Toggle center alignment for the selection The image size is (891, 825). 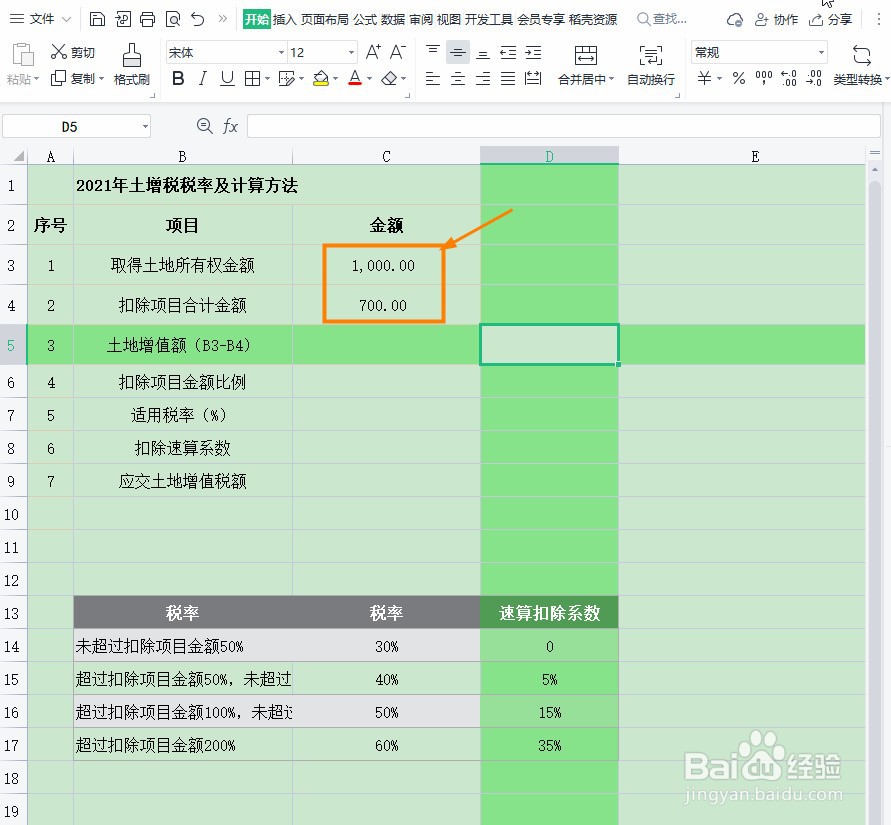pos(457,78)
